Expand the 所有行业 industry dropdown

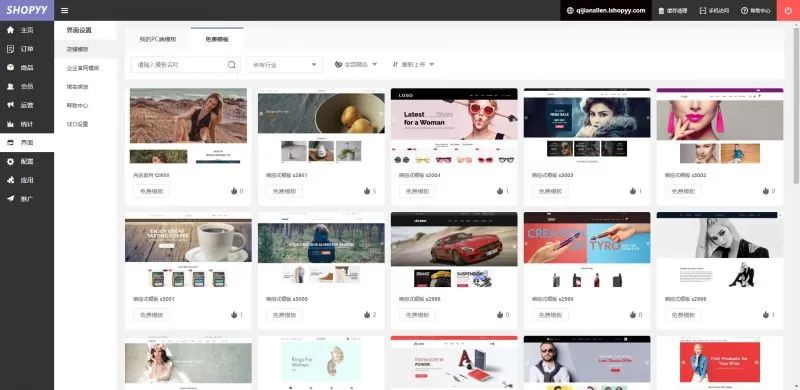[x=285, y=65]
